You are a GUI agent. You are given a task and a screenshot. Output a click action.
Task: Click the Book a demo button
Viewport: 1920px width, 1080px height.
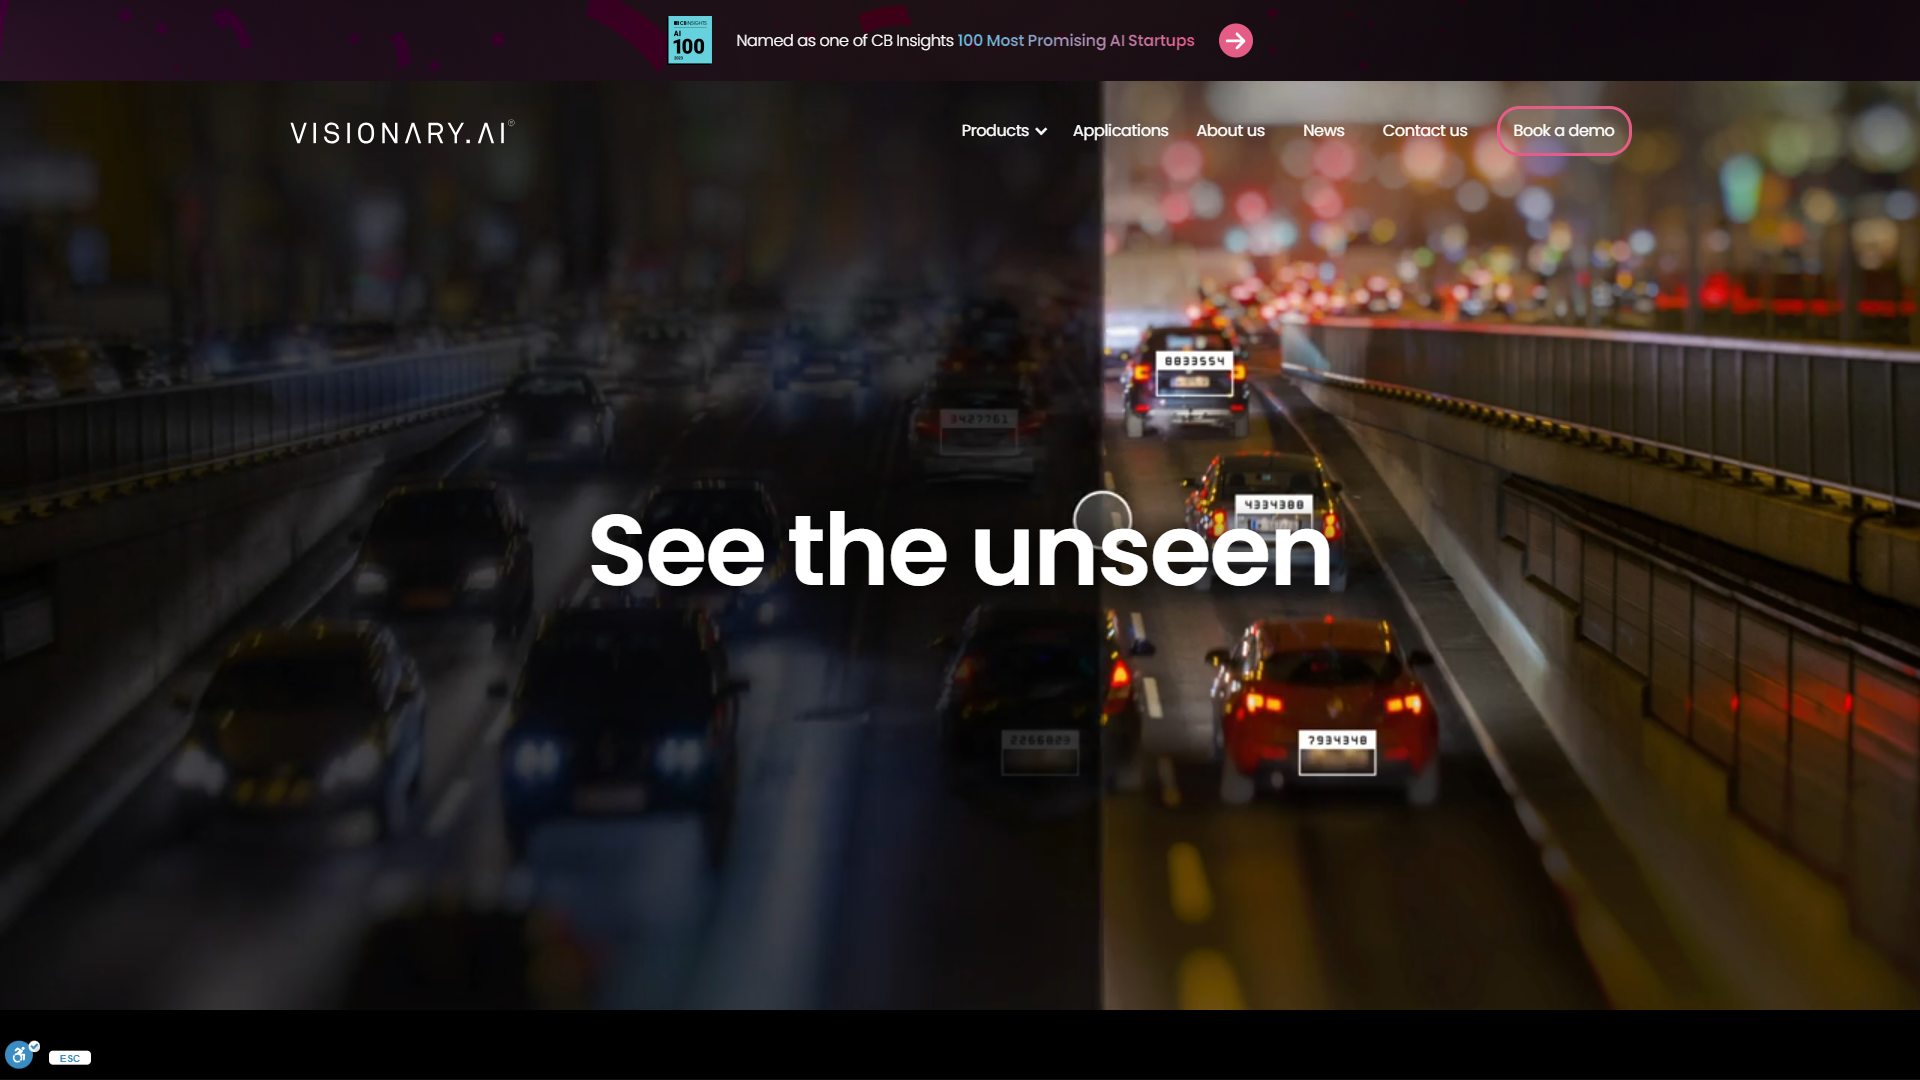[1563, 131]
